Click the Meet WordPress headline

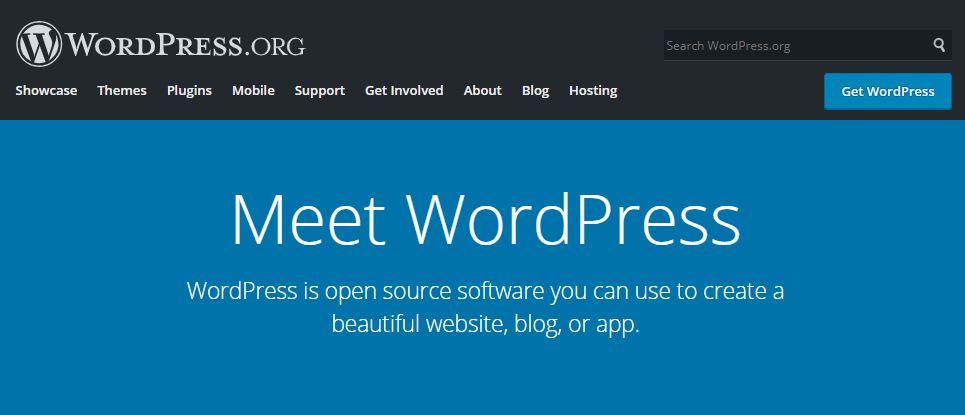click(x=486, y=221)
